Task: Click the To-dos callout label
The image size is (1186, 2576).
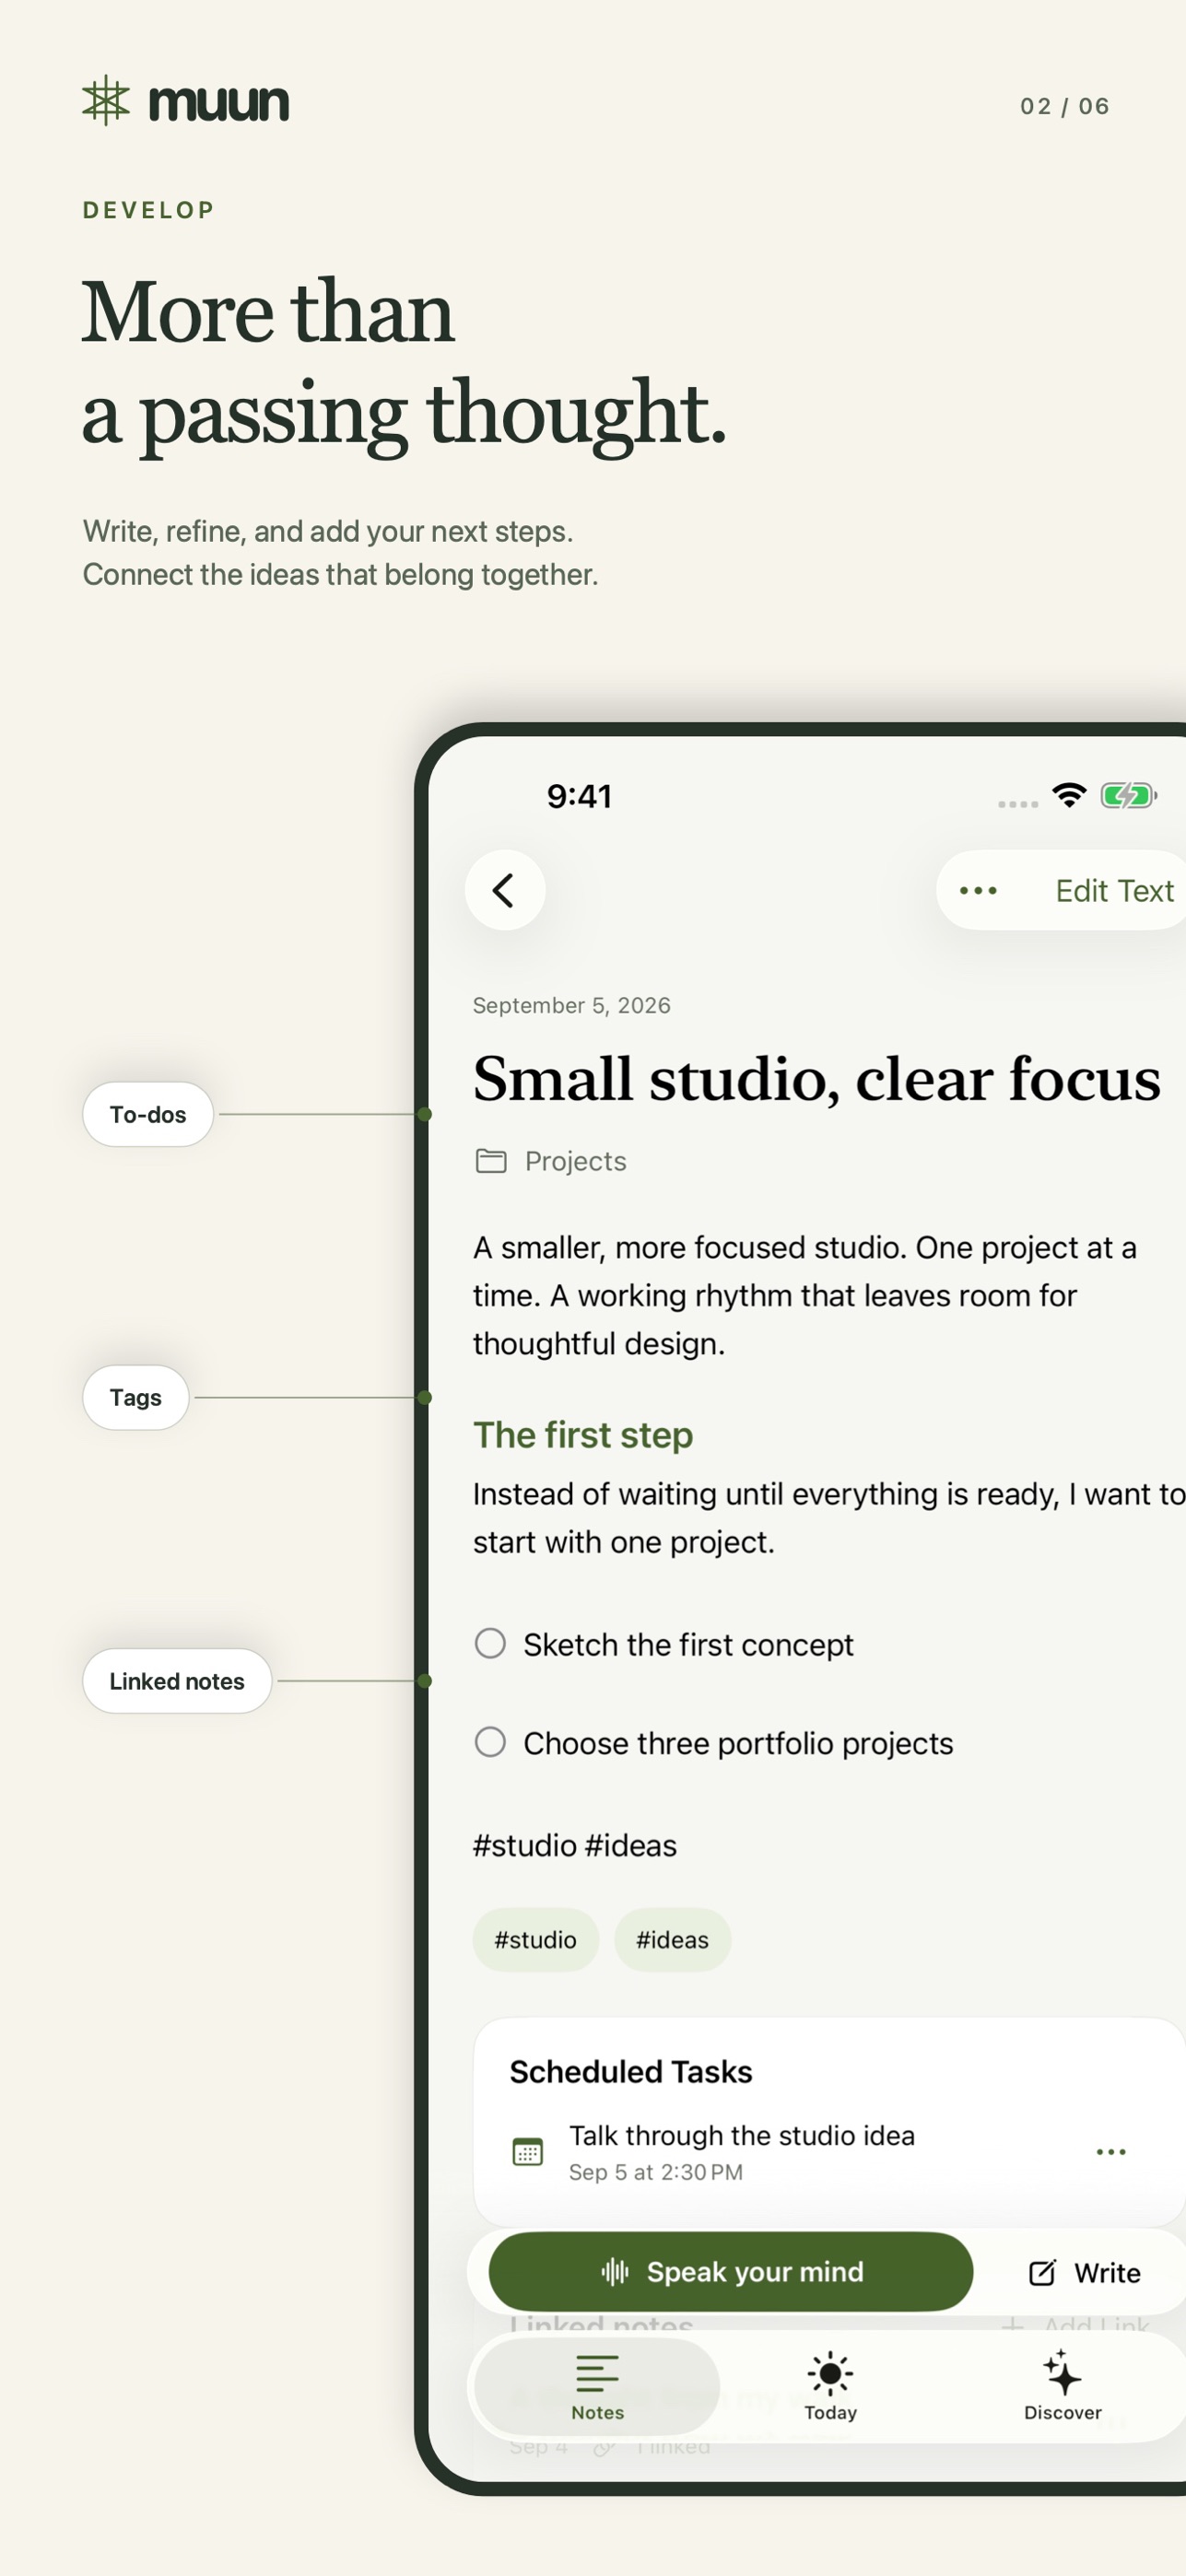Action: (148, 1114)
